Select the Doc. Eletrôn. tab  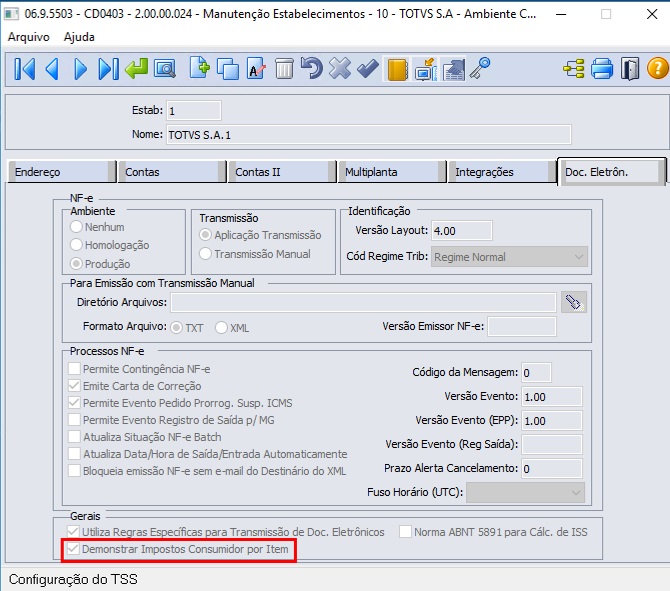pos(611,172)
